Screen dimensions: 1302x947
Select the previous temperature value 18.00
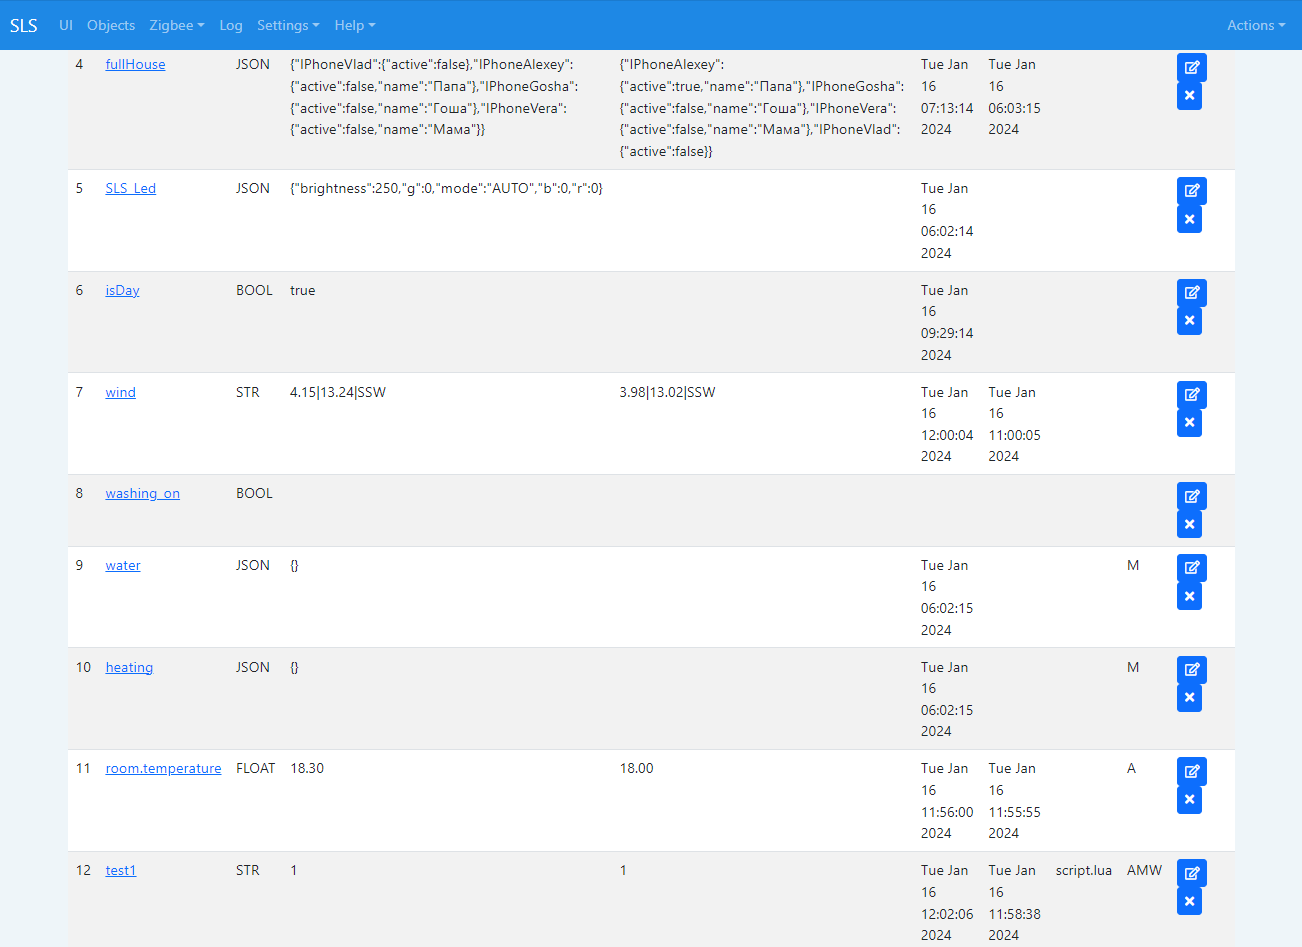tap(636, 768)
